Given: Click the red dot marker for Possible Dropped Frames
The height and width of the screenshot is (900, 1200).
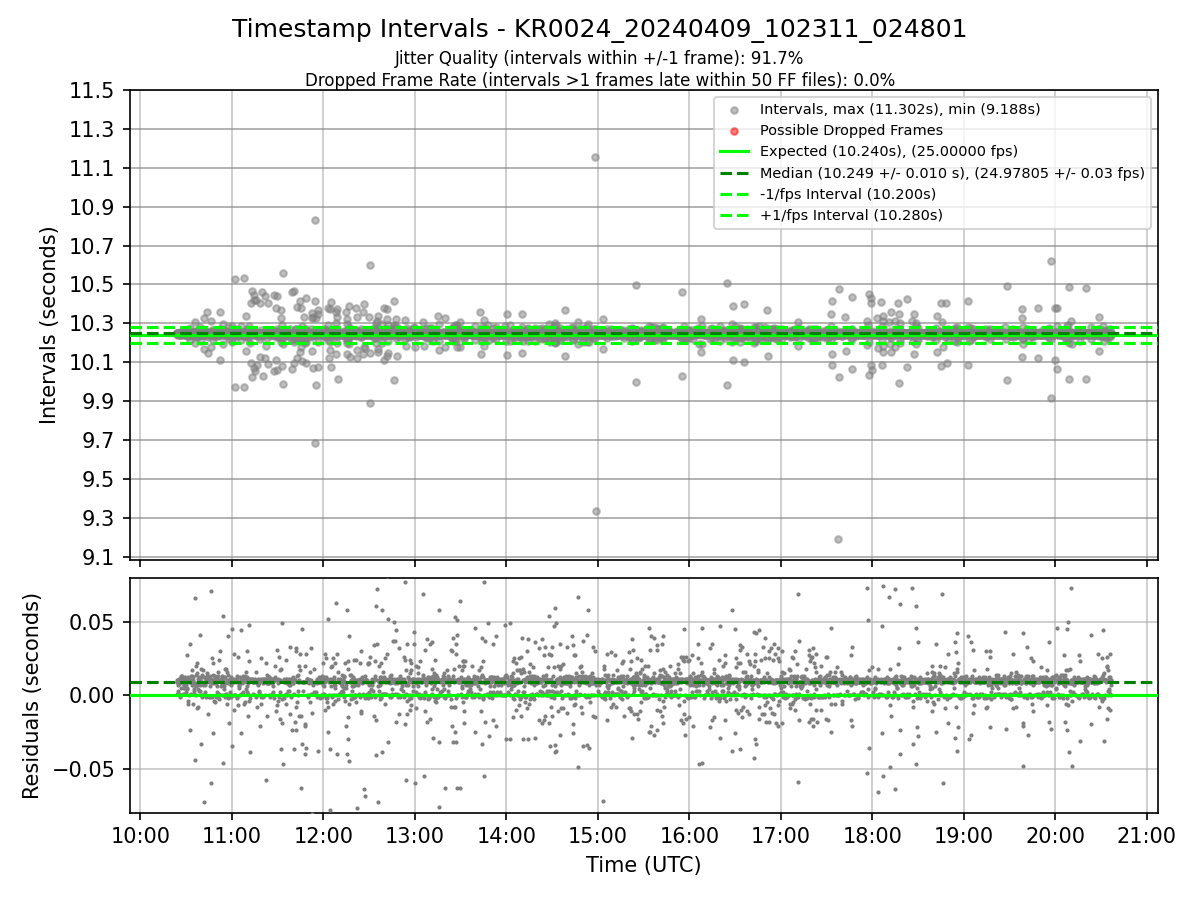Looking at the screenshot, I should click(735, 131).
